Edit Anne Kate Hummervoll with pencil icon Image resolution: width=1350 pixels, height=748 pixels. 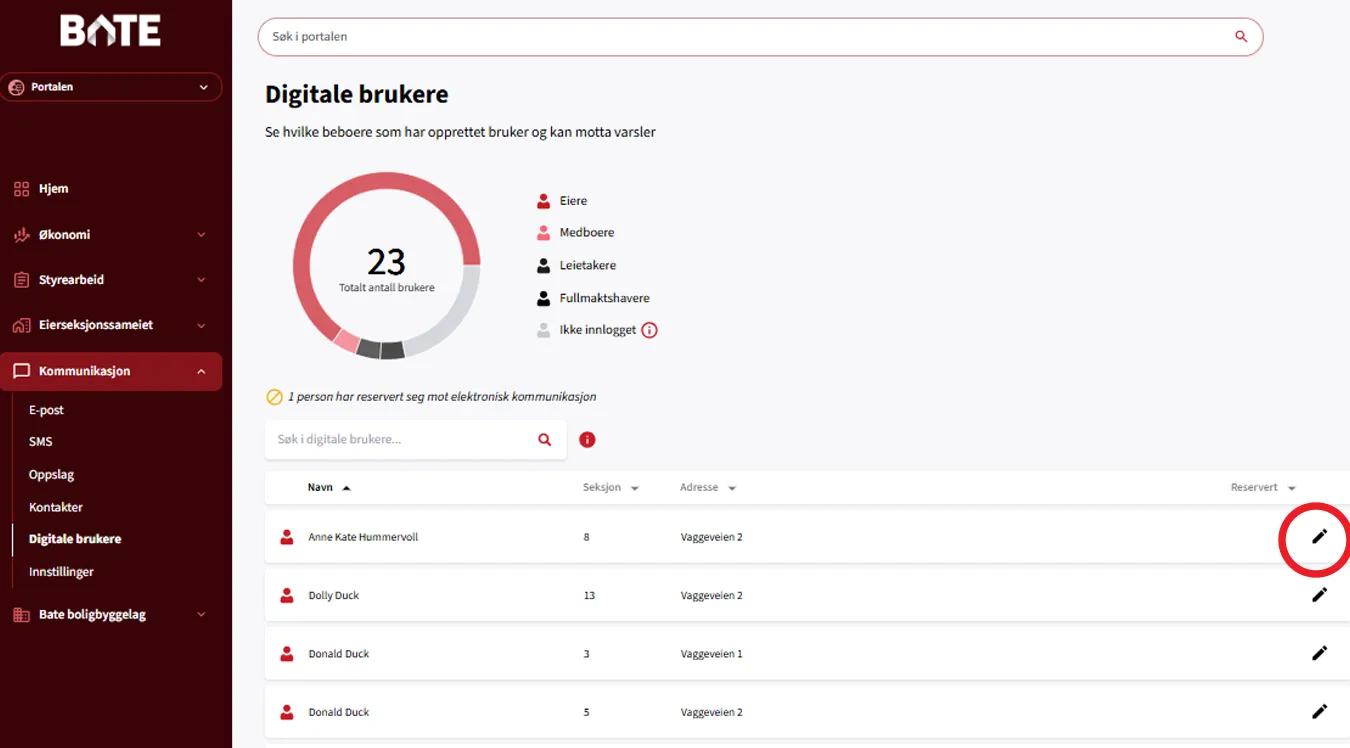pos(1319,537)
